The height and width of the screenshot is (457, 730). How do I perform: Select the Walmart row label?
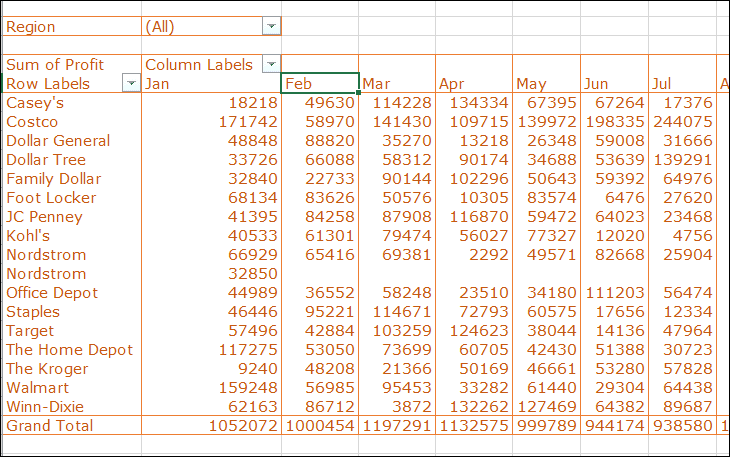point(72,388)
